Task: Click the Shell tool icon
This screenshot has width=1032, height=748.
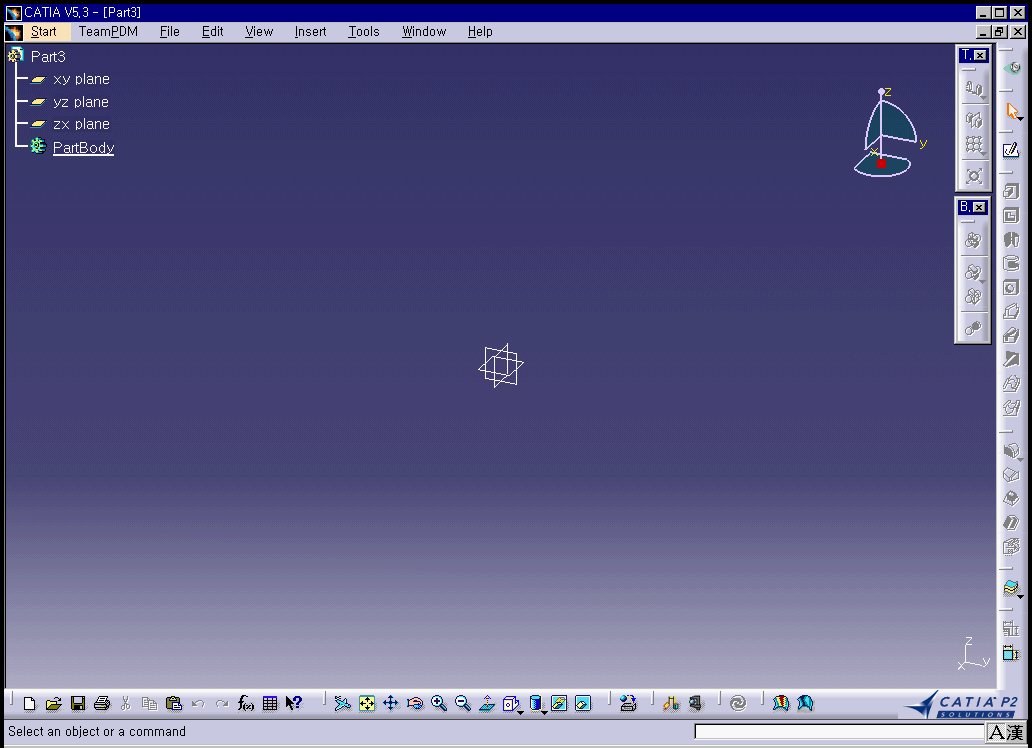Action: [1011, 523]
